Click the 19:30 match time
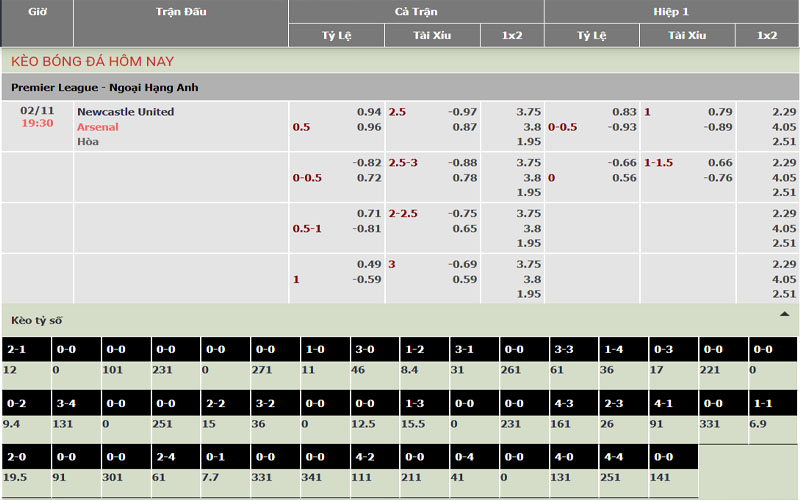Screen dimensions: 800x500 [x=37, y=124]
